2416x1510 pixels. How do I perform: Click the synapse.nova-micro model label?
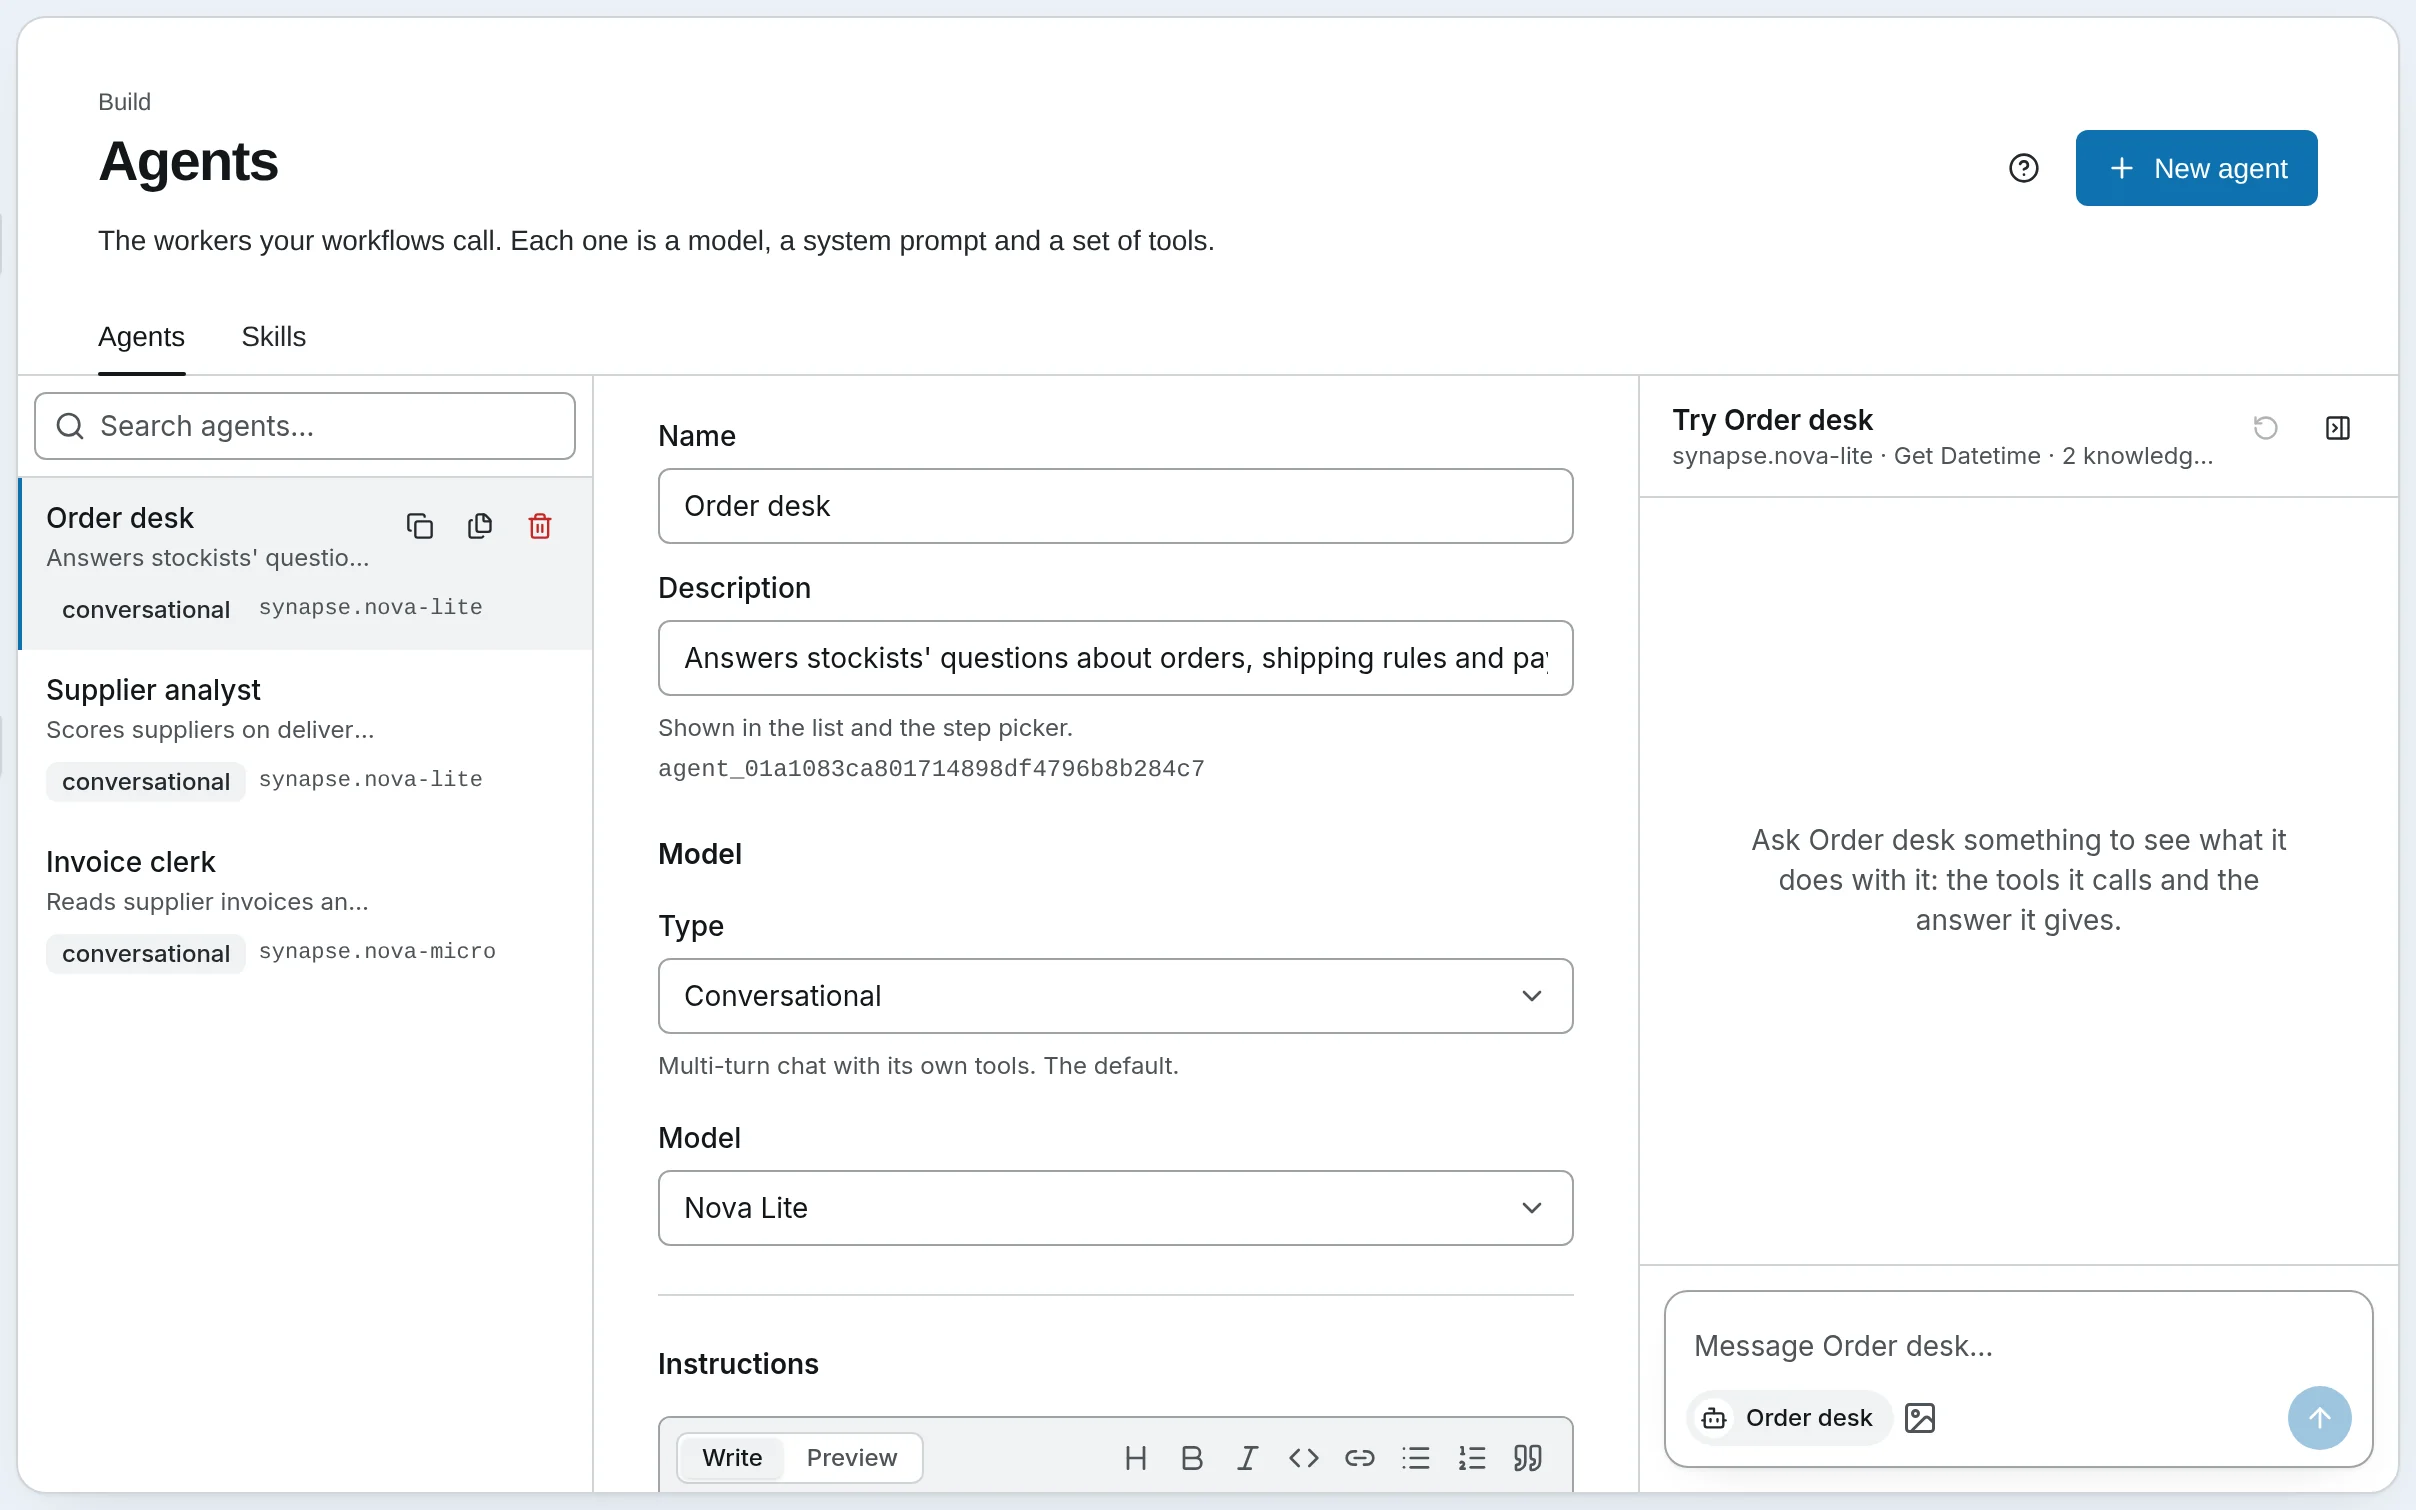pos(377,952)
